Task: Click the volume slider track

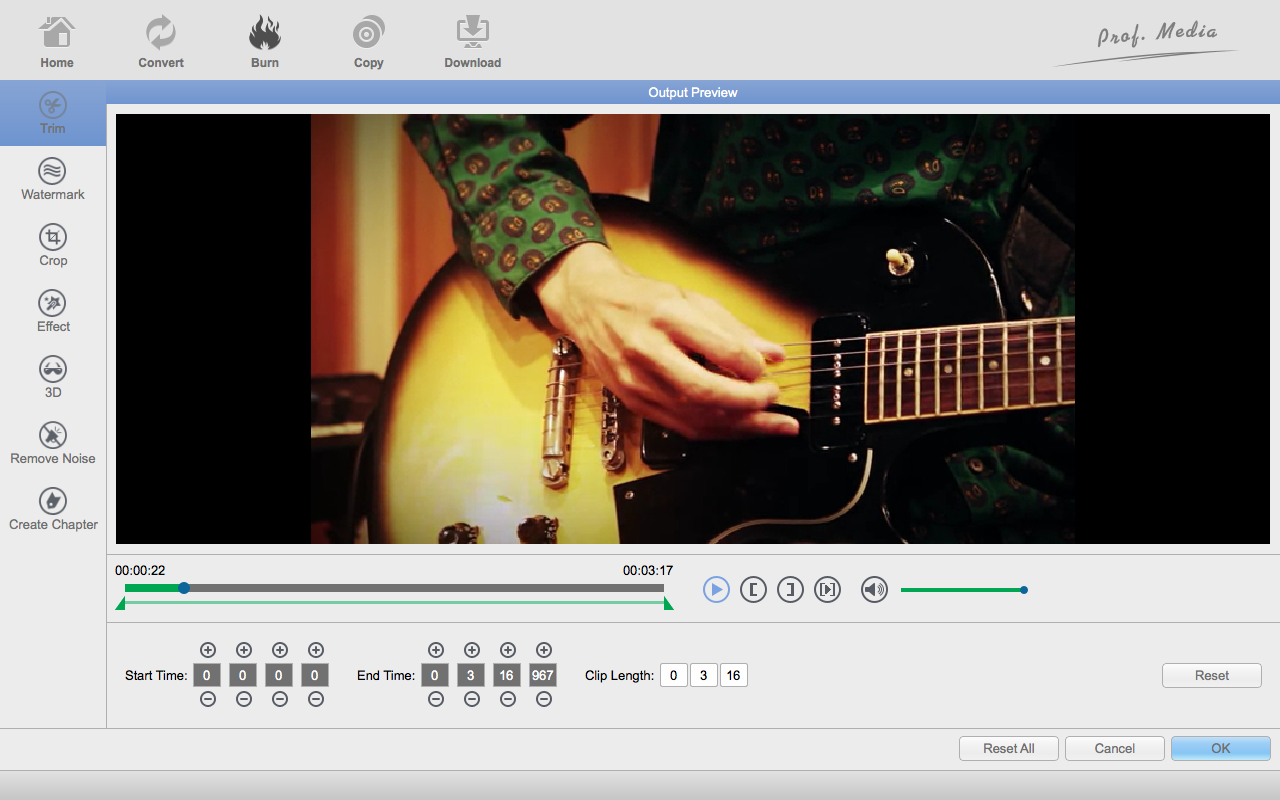Action: (x=960, y=590)
